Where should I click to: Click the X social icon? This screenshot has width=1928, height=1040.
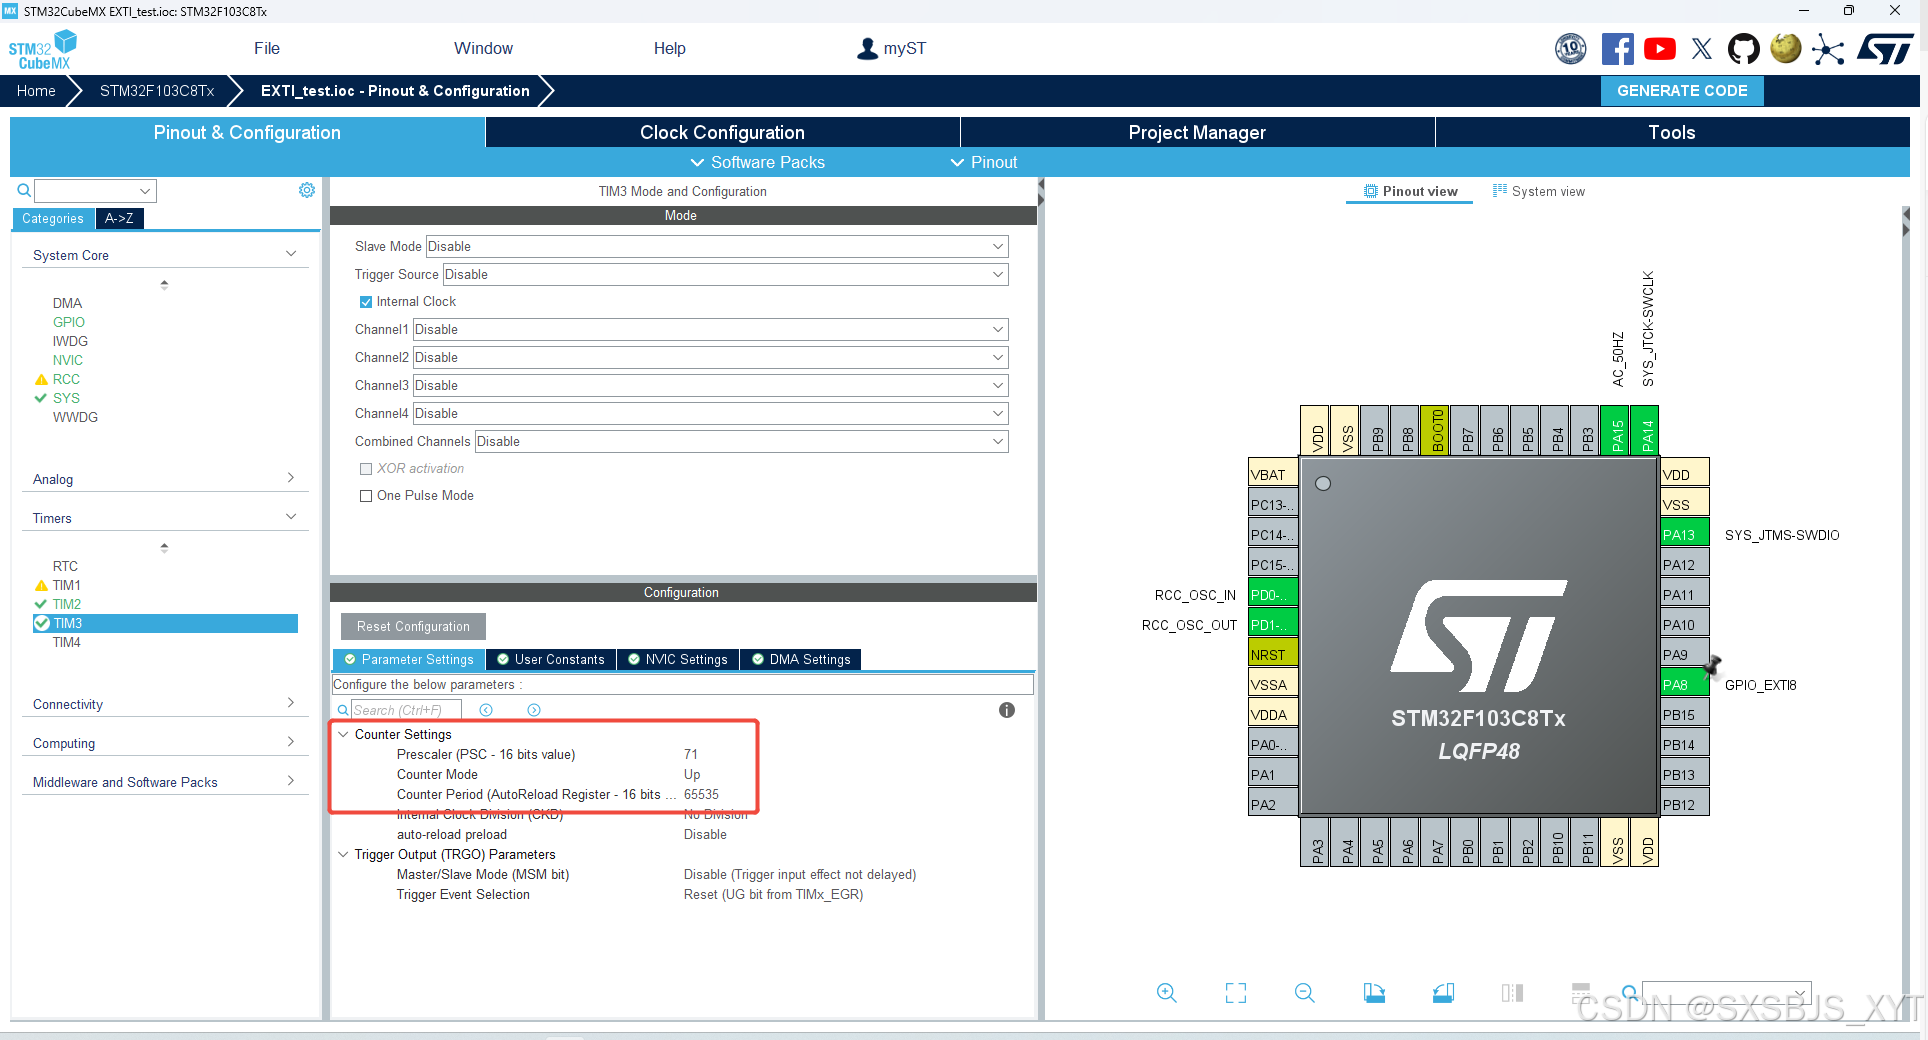click(1702, 49)
